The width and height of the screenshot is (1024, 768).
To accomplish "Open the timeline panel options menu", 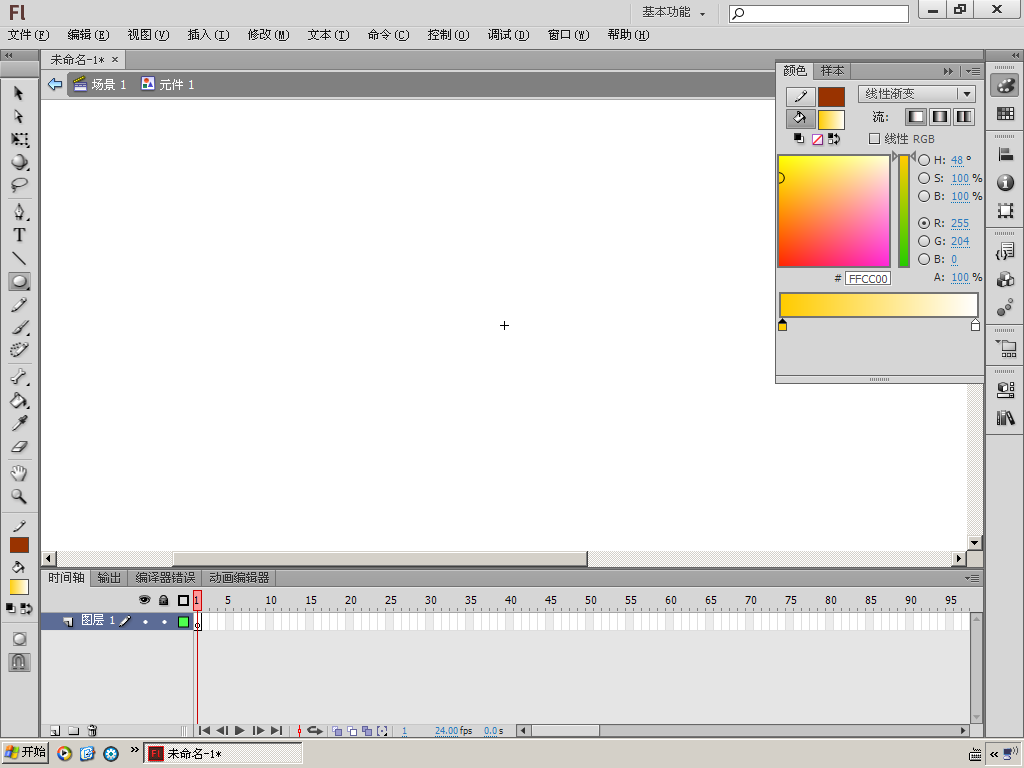I will pyautogui.click(x=972, y=579).
